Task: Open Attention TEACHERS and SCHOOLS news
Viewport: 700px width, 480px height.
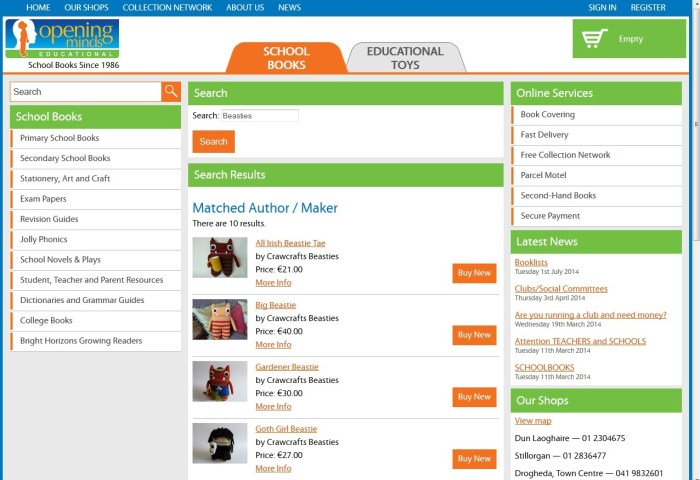Action: pos(580,342)
